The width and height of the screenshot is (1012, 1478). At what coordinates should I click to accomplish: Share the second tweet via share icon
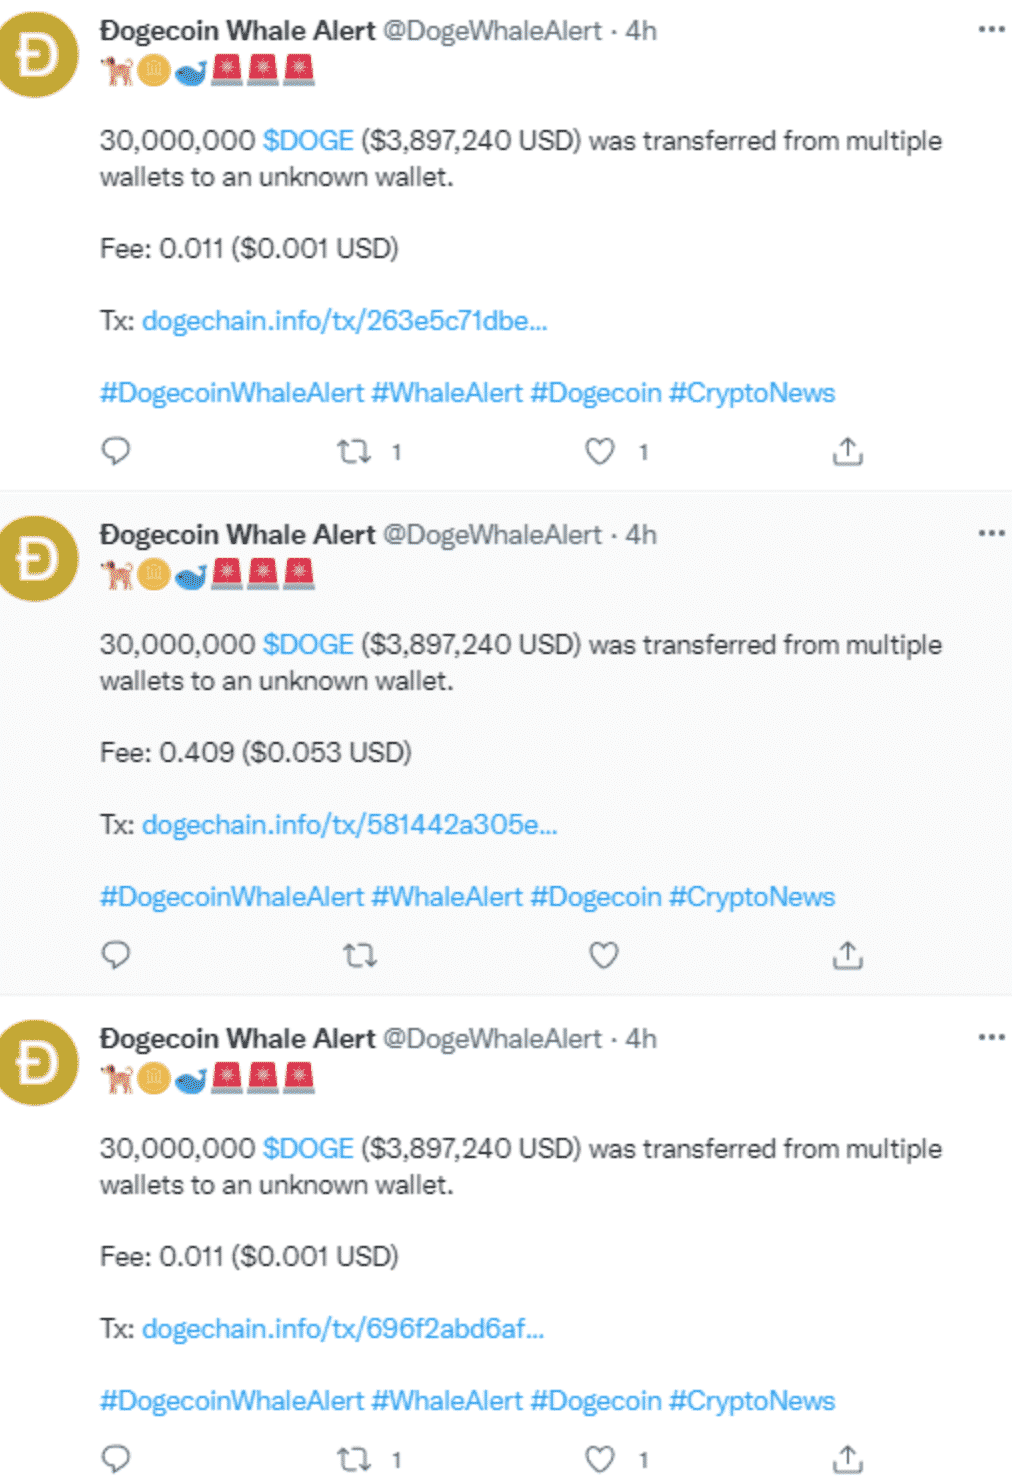pyautogui.click(x=848, y=956)
